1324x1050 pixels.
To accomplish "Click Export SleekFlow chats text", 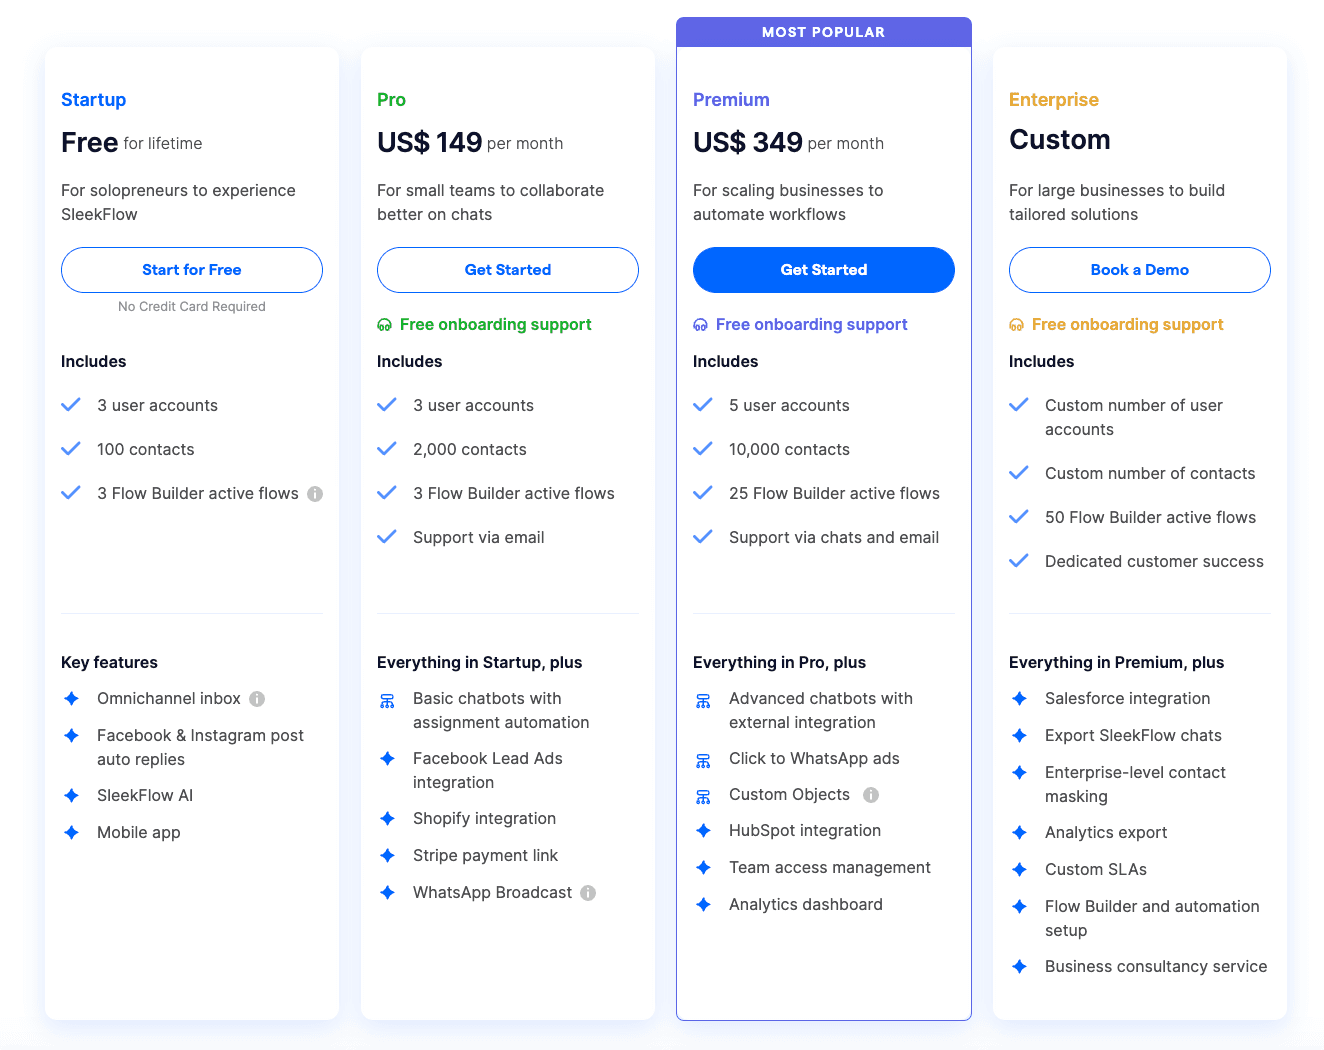I will 1133,736.
